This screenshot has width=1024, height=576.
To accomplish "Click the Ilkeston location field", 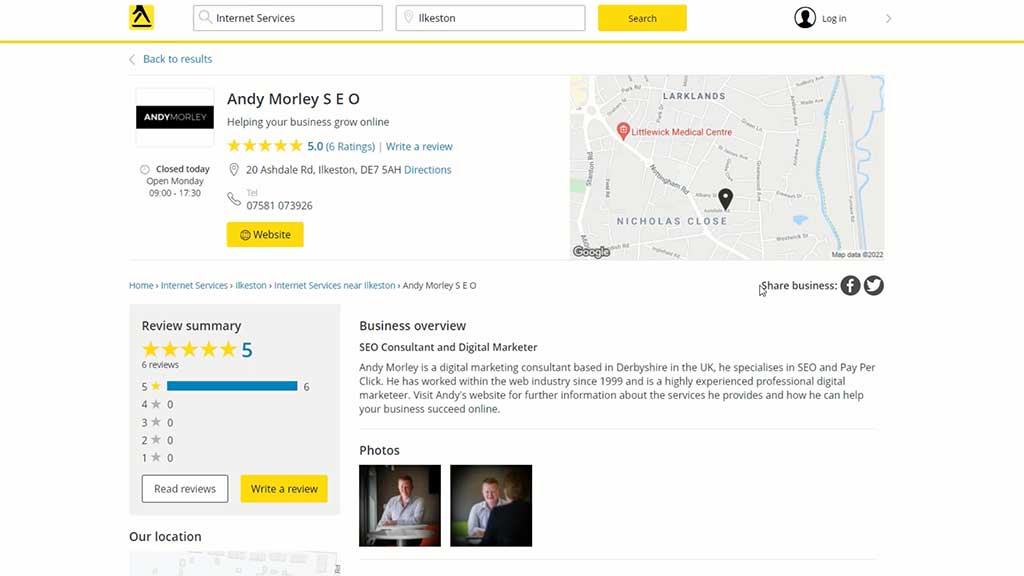I will tap(490, 18).
